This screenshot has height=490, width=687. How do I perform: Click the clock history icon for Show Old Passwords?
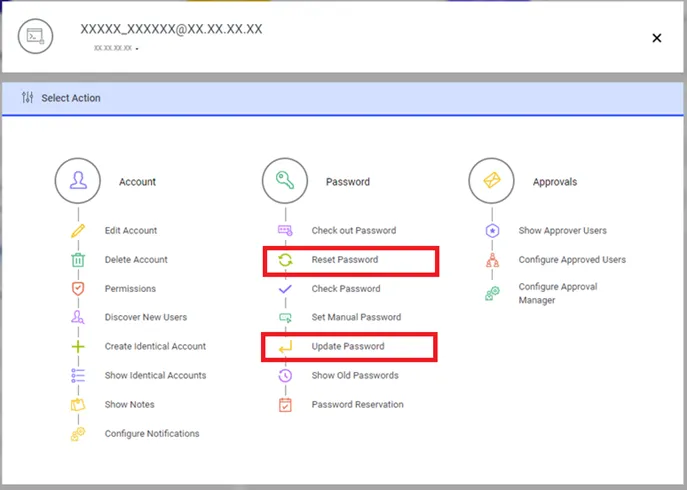285,376
